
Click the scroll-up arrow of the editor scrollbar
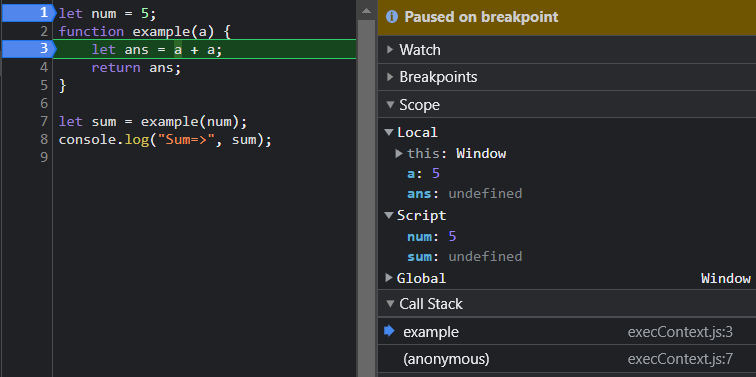pyautogui.click(x=366, y=11)
